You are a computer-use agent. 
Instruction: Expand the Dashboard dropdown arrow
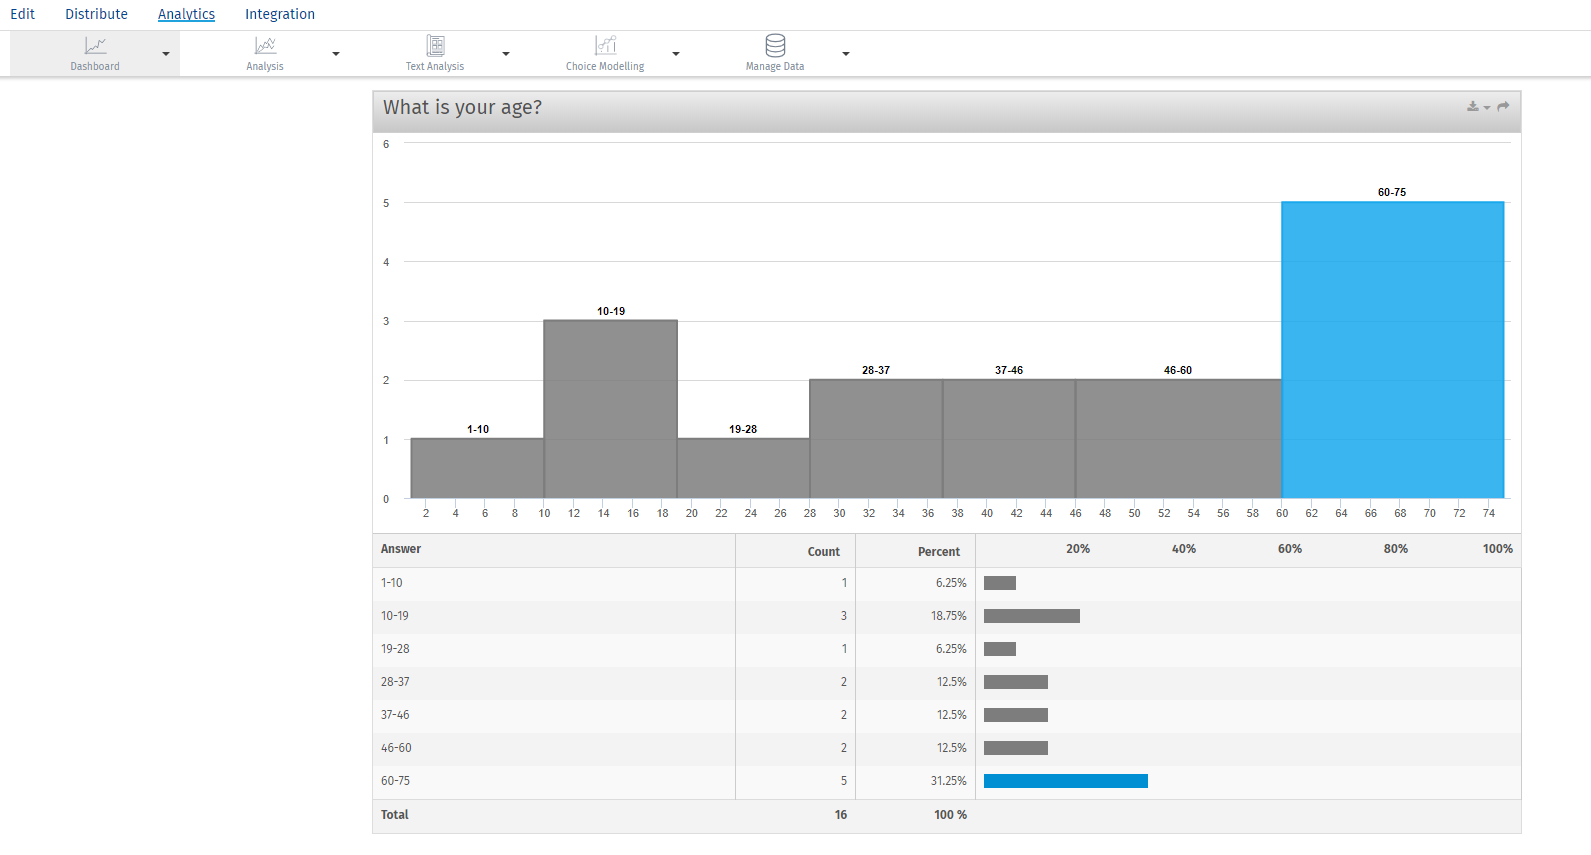click(x=166, y=54)
